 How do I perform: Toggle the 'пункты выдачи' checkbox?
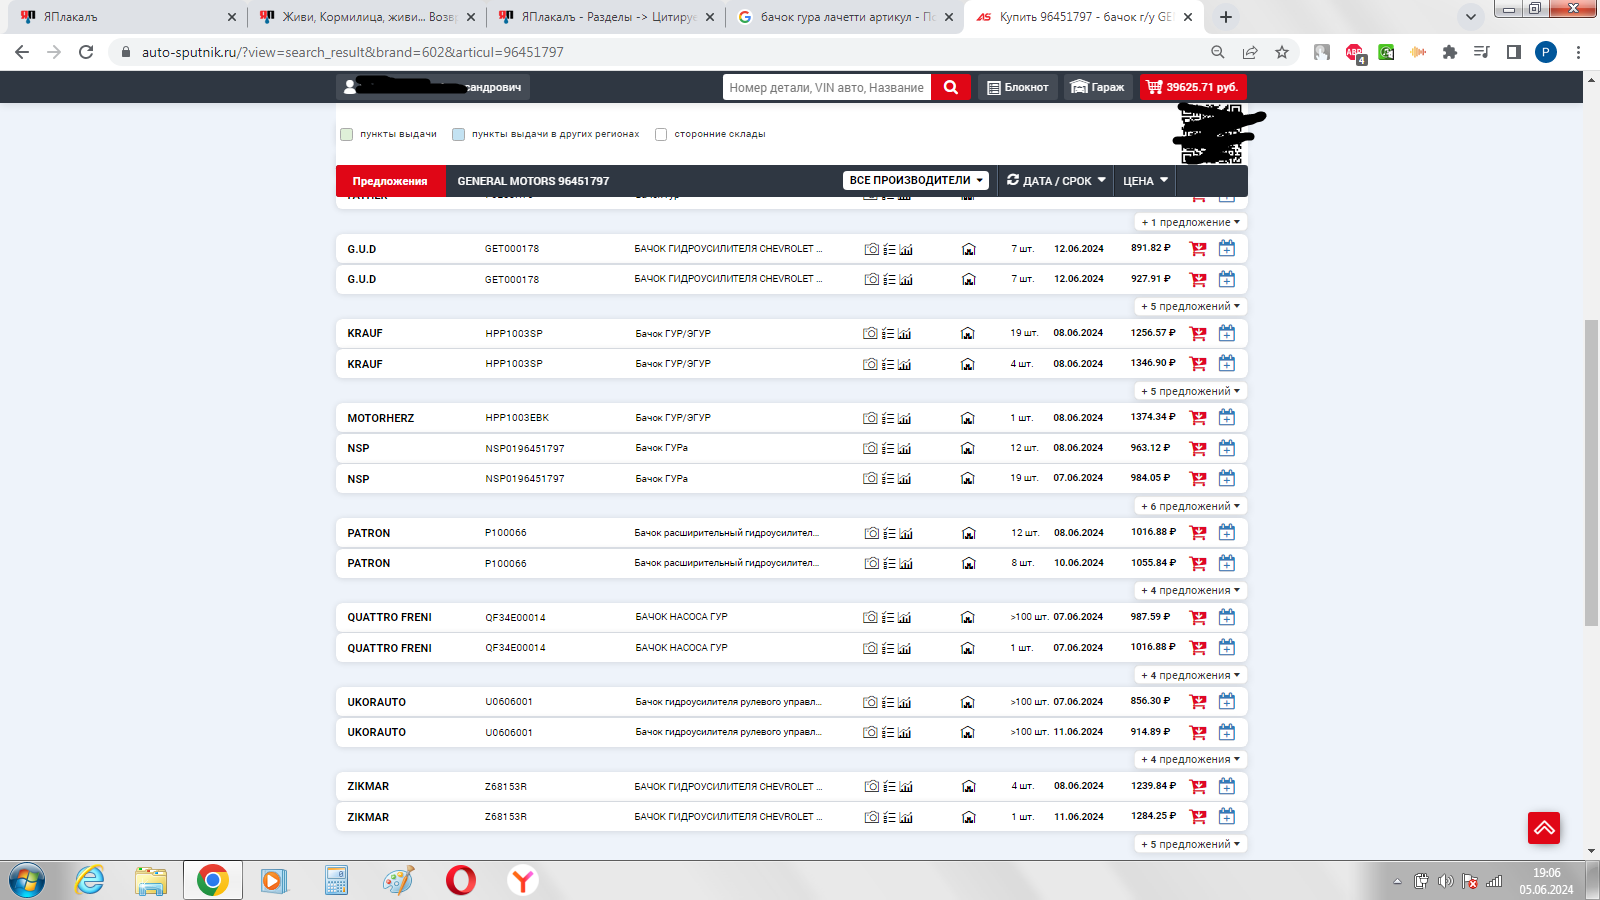tap(347, 134)
